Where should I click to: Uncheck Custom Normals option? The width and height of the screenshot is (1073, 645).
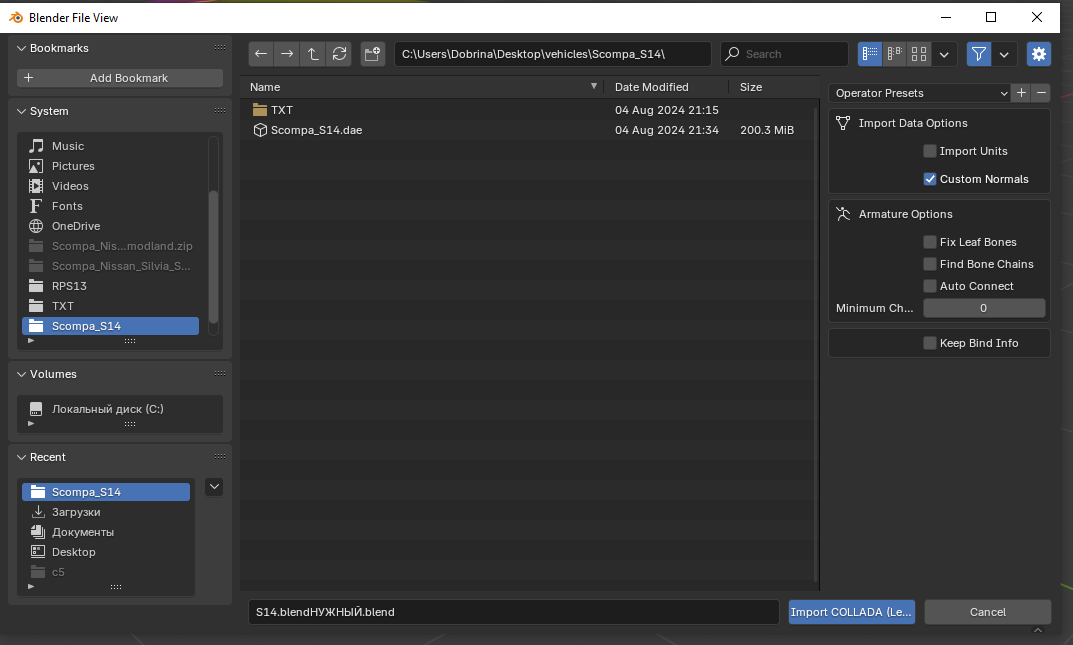click(x=929, y=179)
